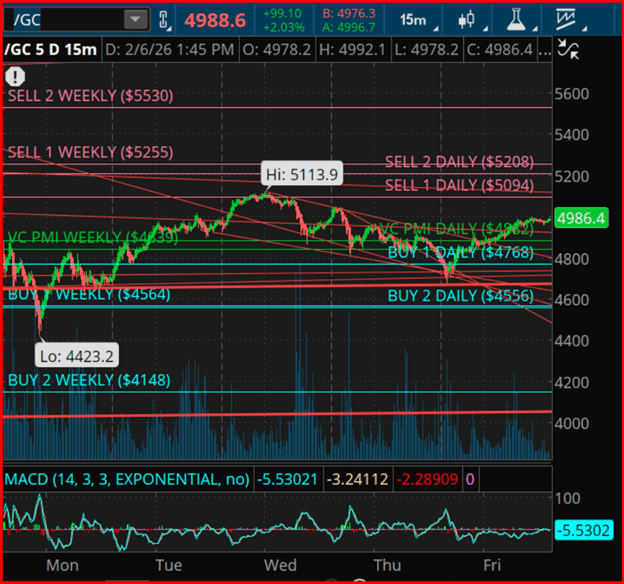Select the BUY 2 WEEKLY ($4148) level label
This screenshot has height=584, width=624.
[88, 380]
